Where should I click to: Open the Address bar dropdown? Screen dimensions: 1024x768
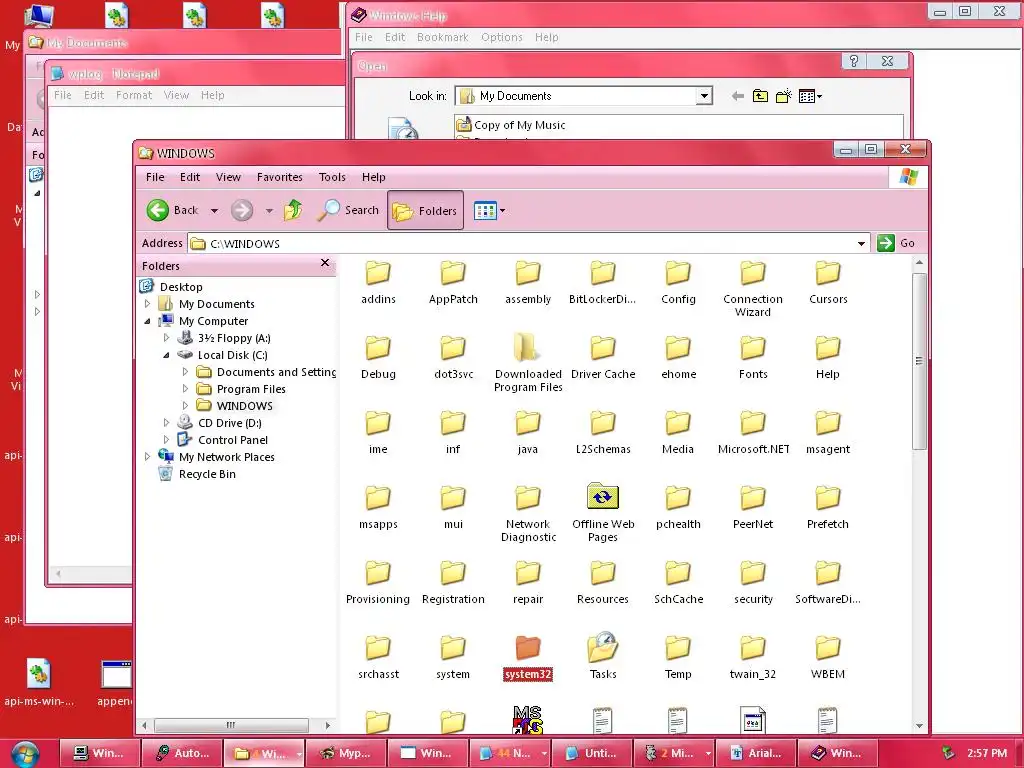click(x=861, y=244)
